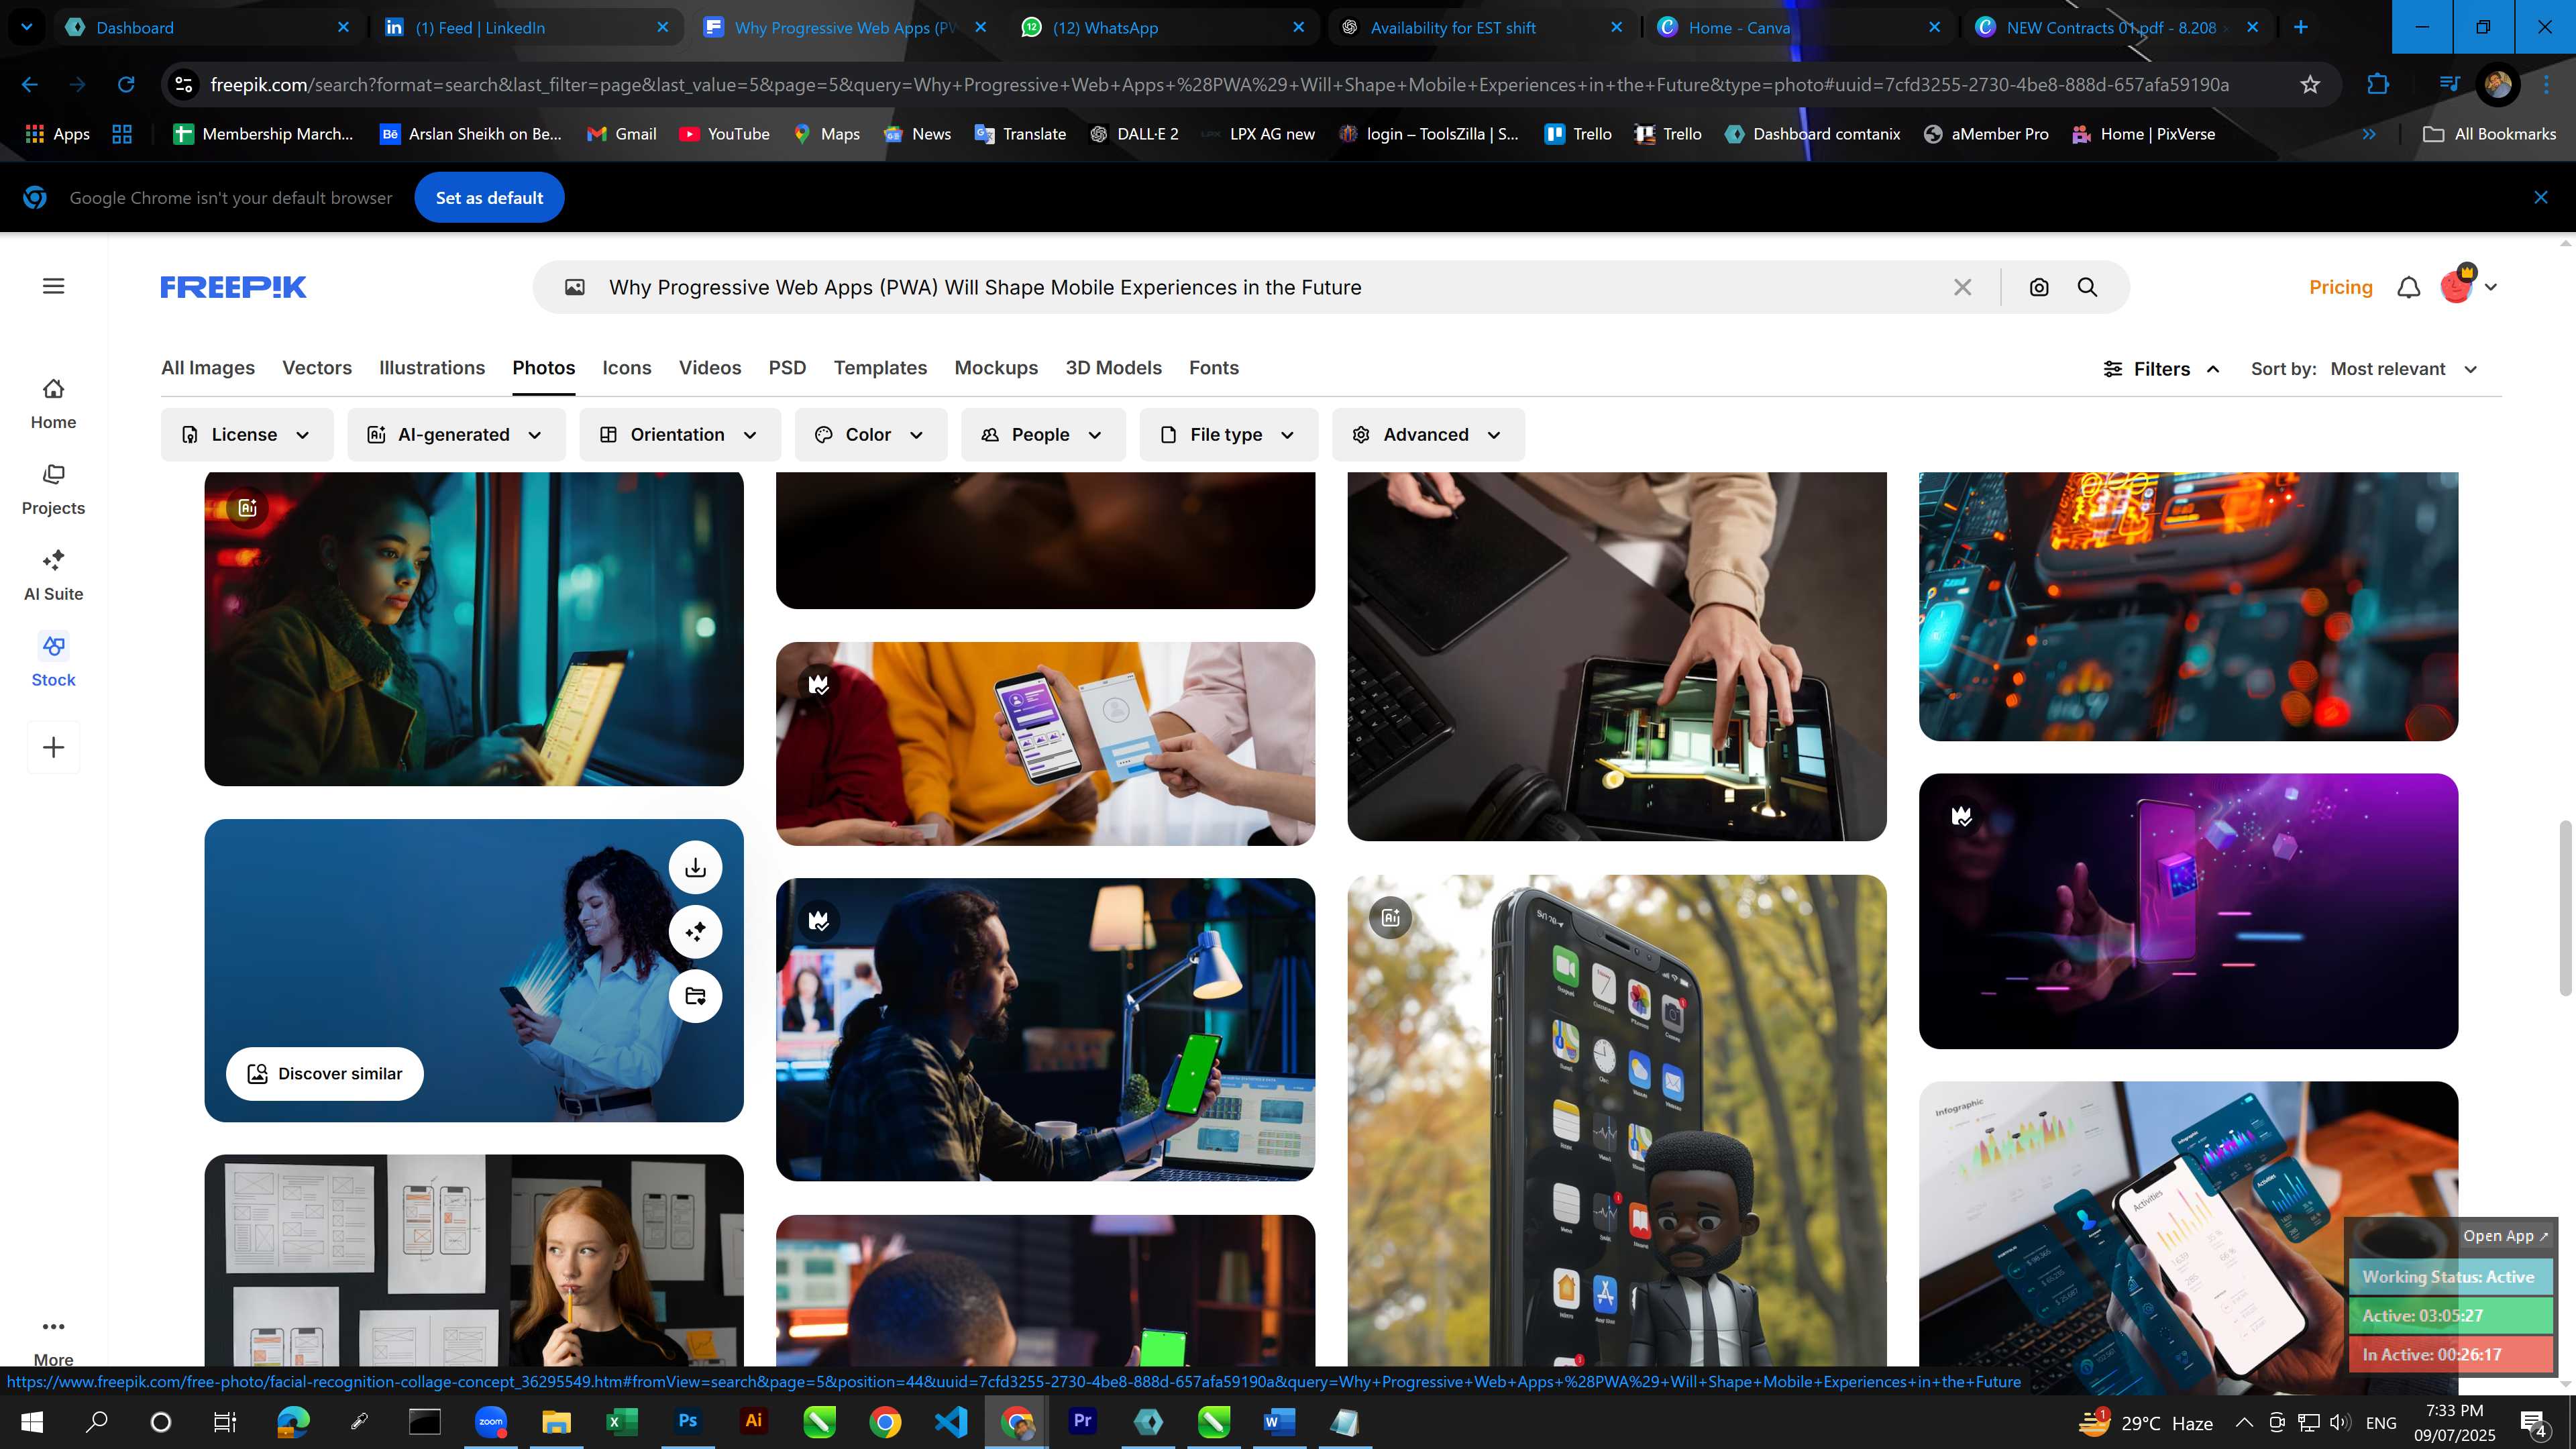Image resolution: width=2576 pixels, height=1449 pixels.
Task: Switch to the LinkedIn Feed browser tab
Action: click(x=527, y=27)
